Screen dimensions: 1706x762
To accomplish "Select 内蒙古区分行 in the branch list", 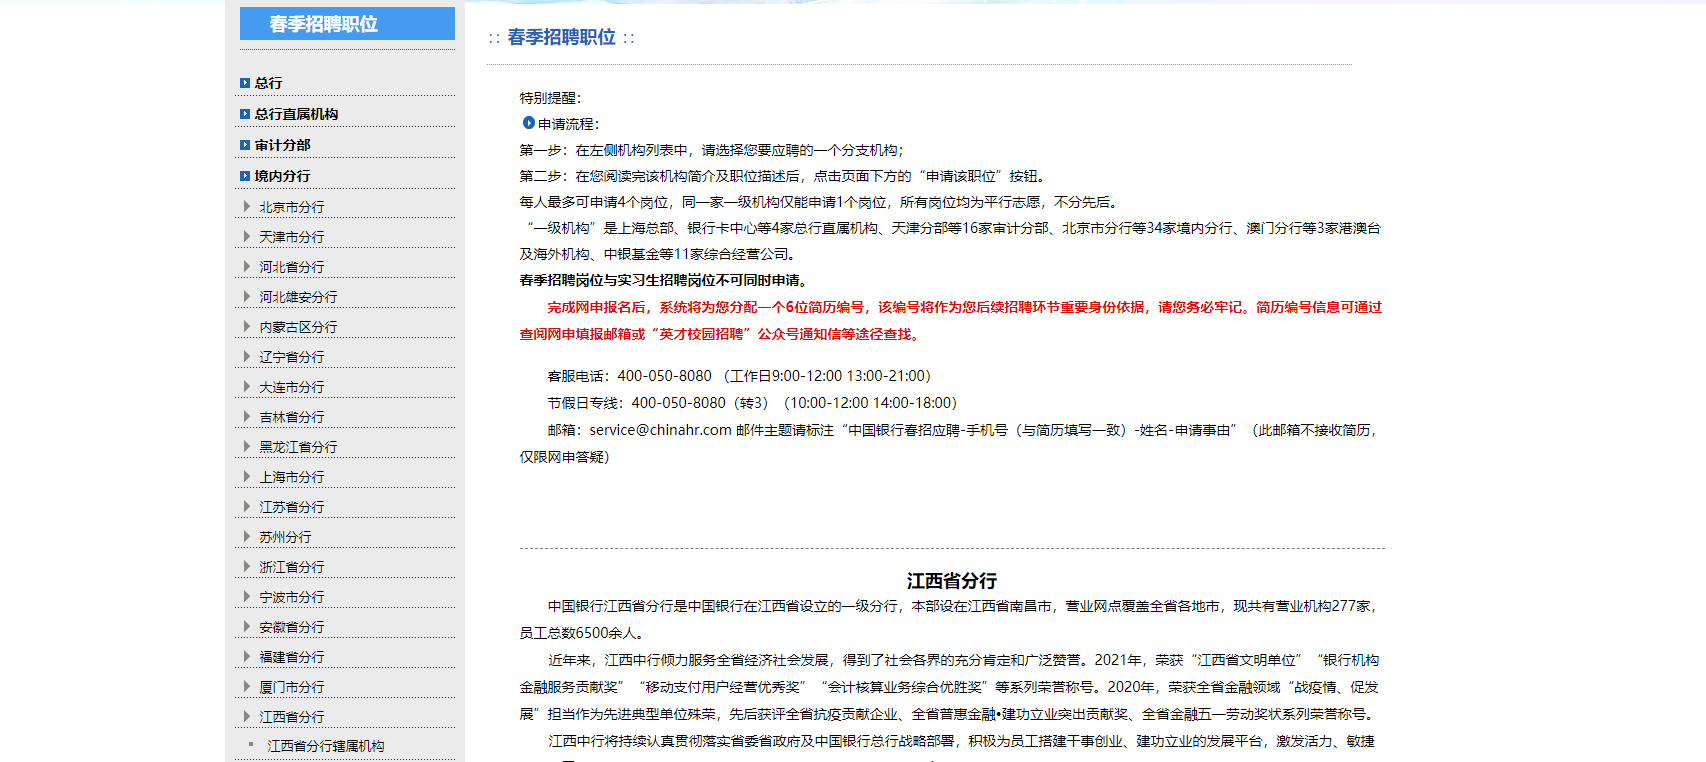I will [x=298, y=327].
